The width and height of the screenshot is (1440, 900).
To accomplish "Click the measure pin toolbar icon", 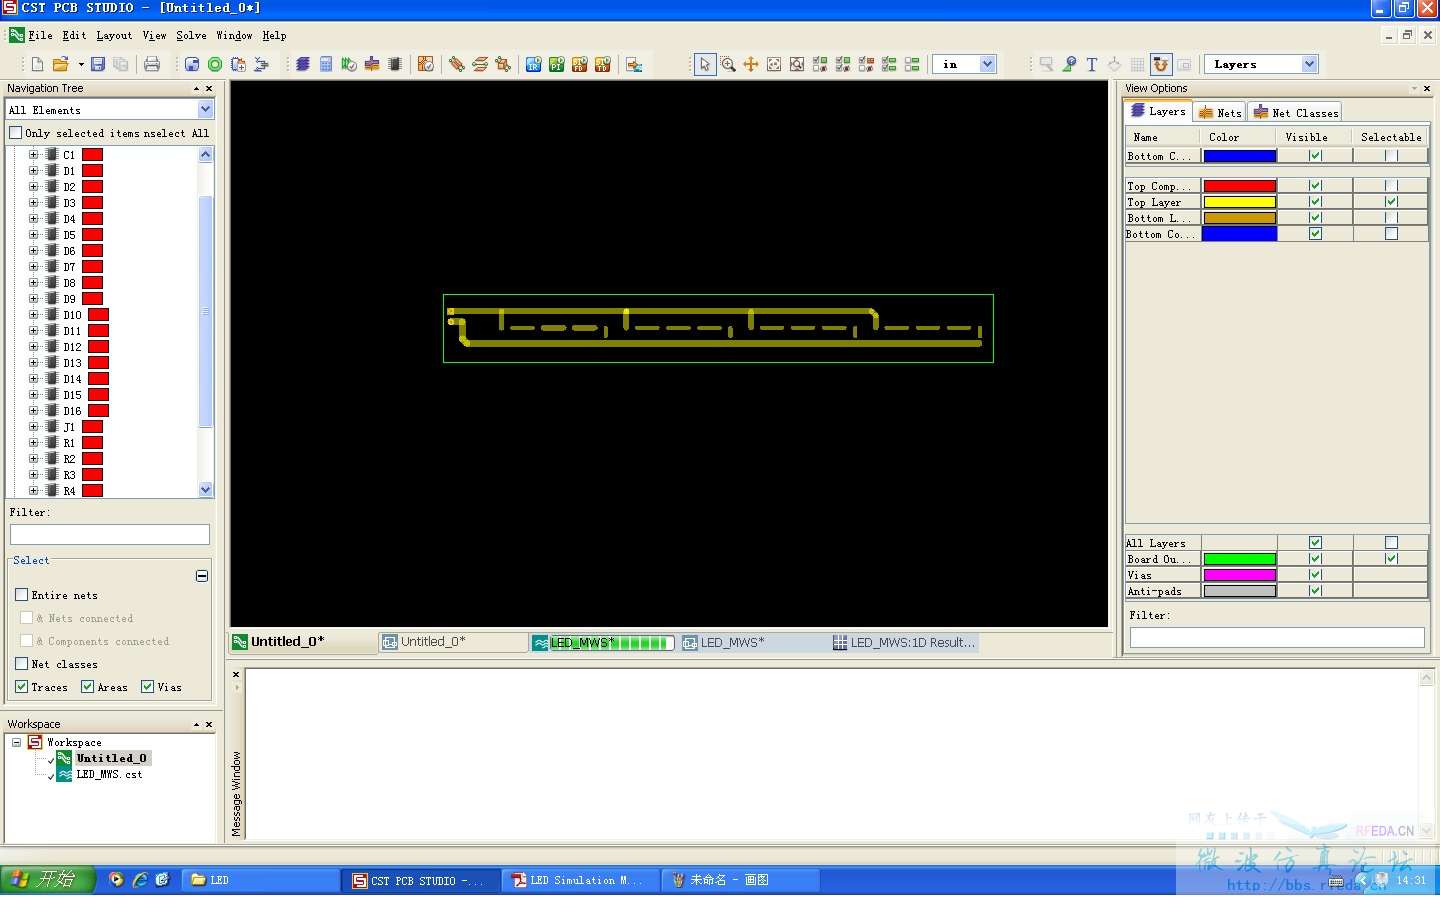I will (x=1069, y=64).
